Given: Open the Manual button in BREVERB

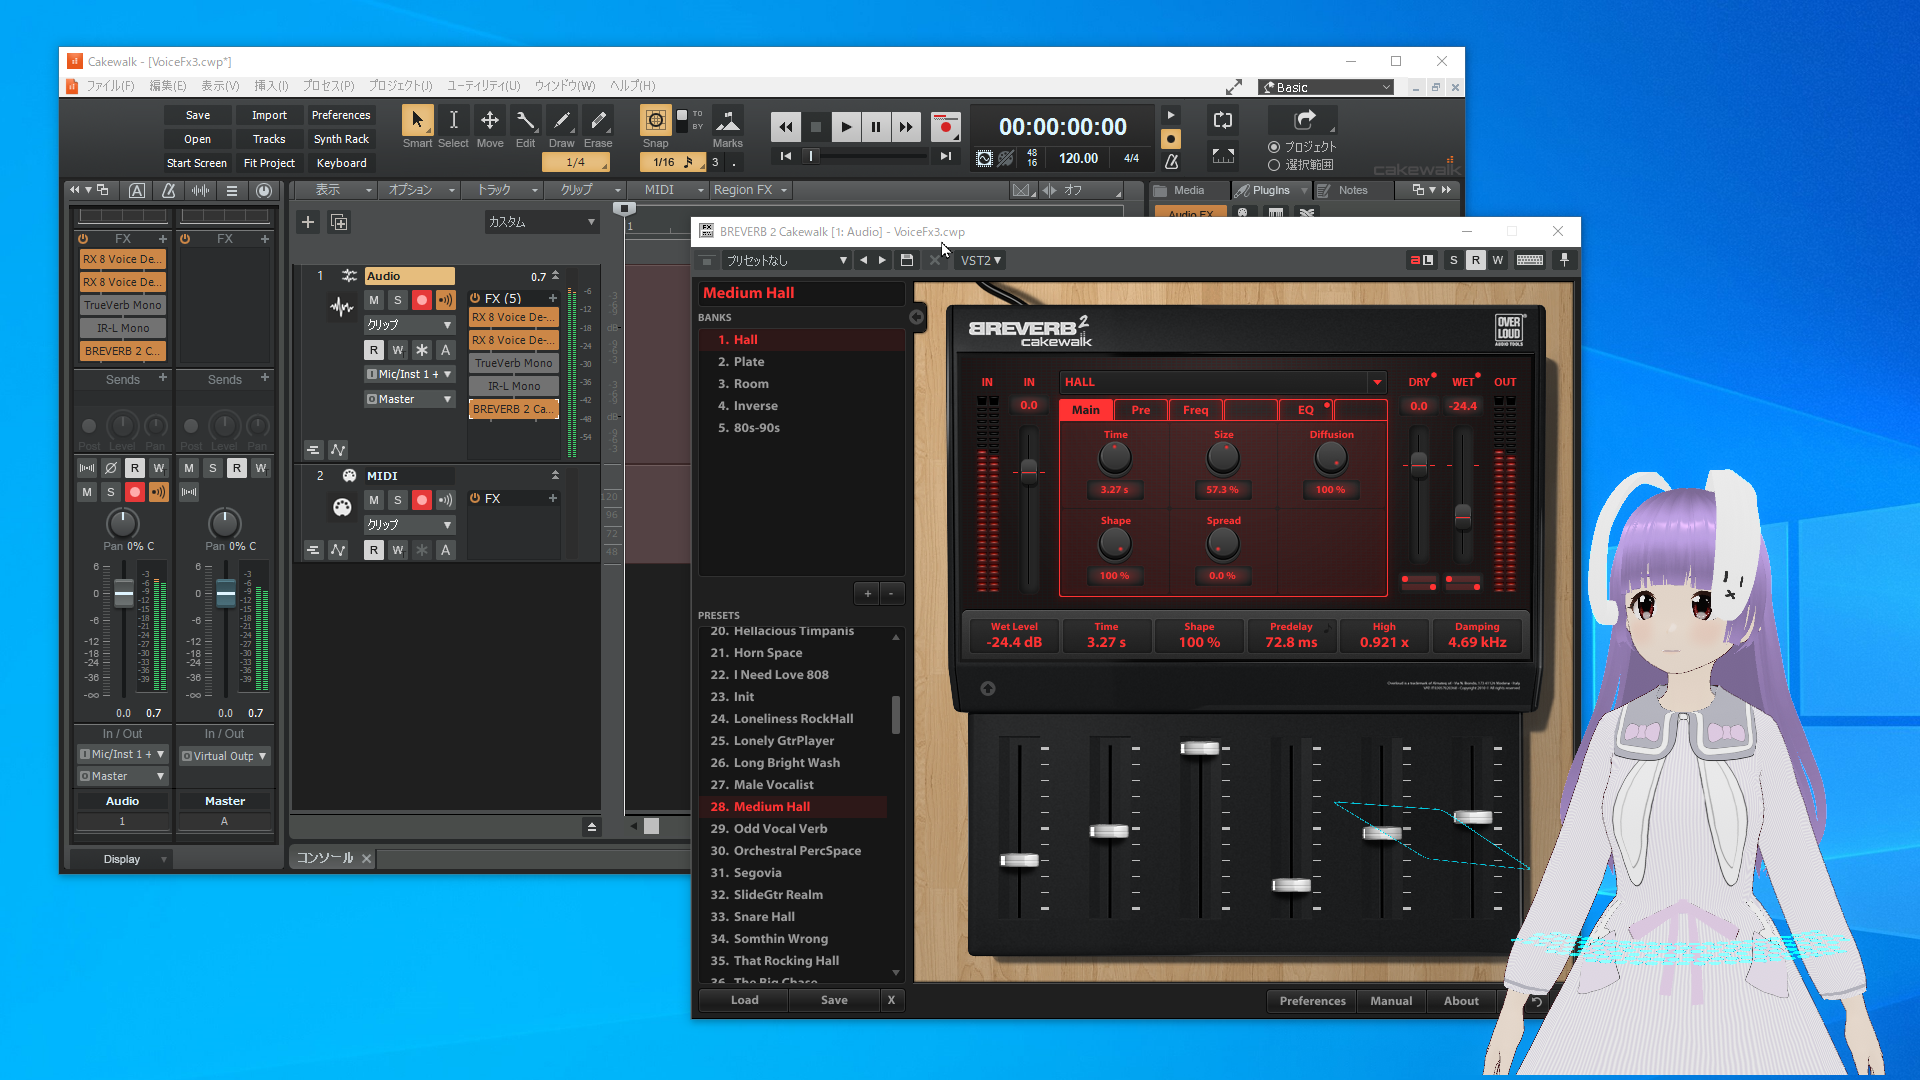Looking at the screenshot, I should click(x=1391, y=1001).
